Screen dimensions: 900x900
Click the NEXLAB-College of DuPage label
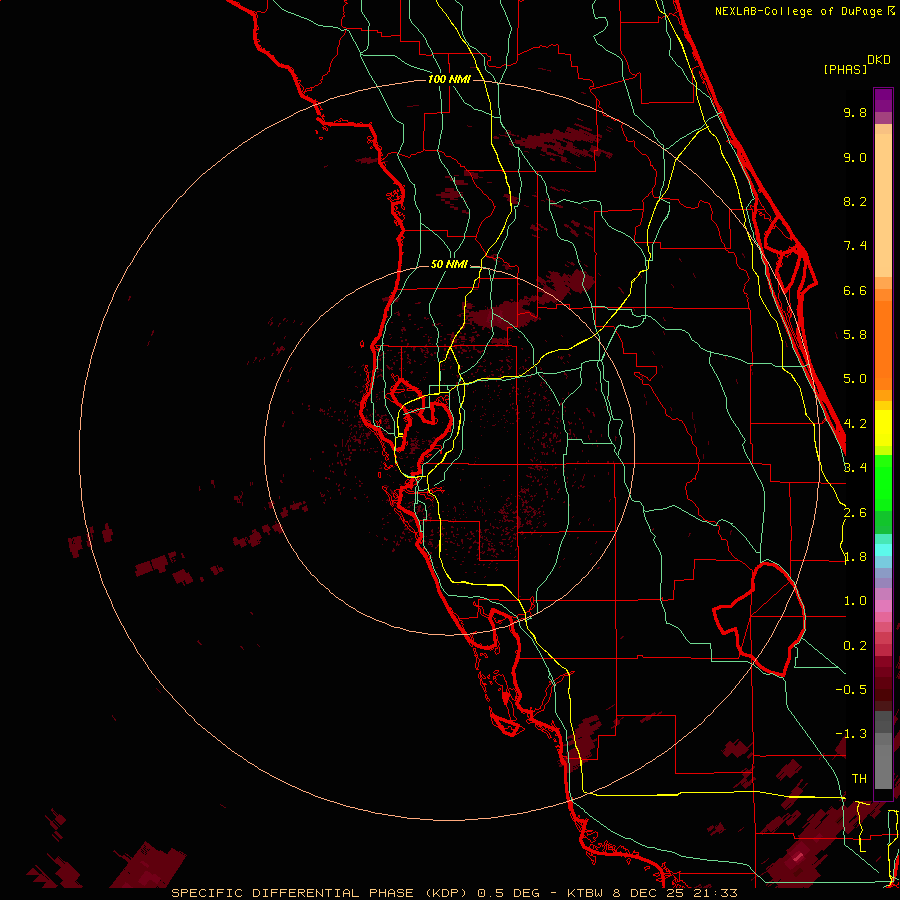coord(798,11)
